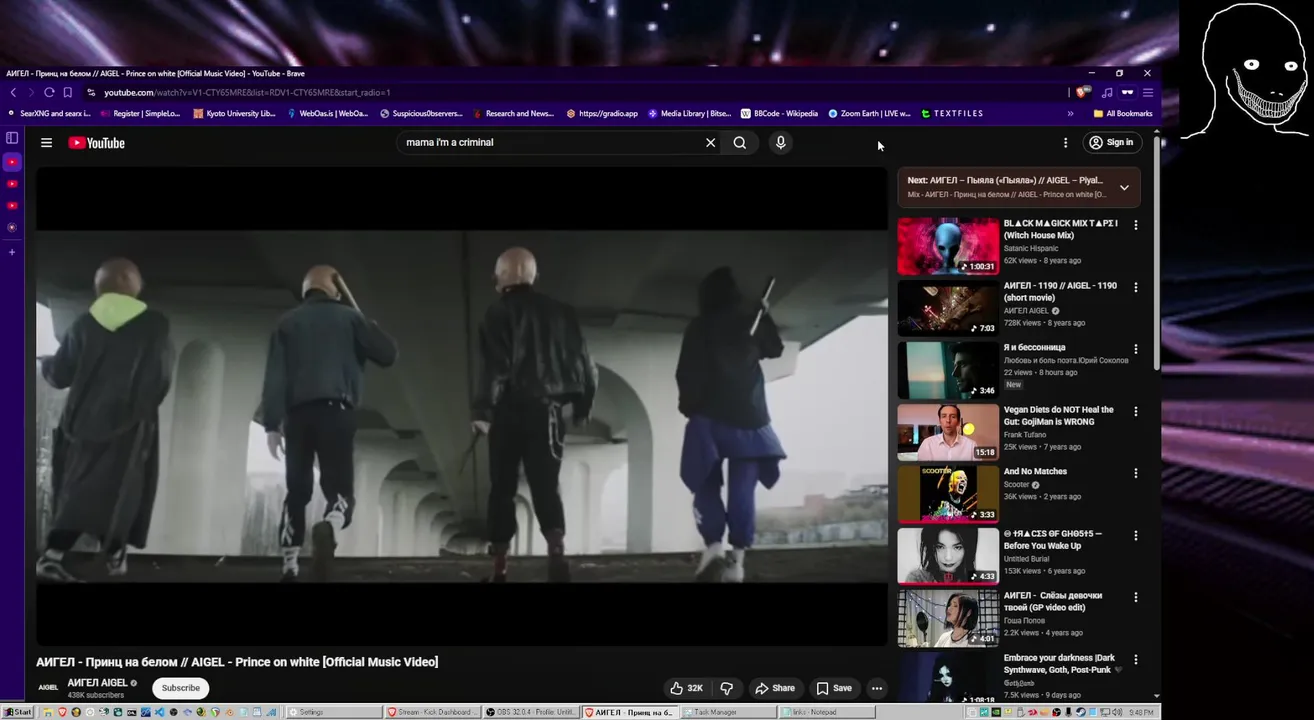Open the Zoom Earth bookmark
The image size is (1314, 720).
[869, 113]
